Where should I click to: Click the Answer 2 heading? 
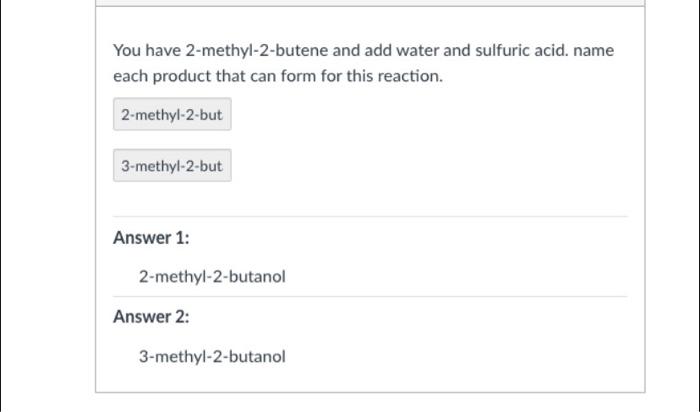tap(151, 317)
